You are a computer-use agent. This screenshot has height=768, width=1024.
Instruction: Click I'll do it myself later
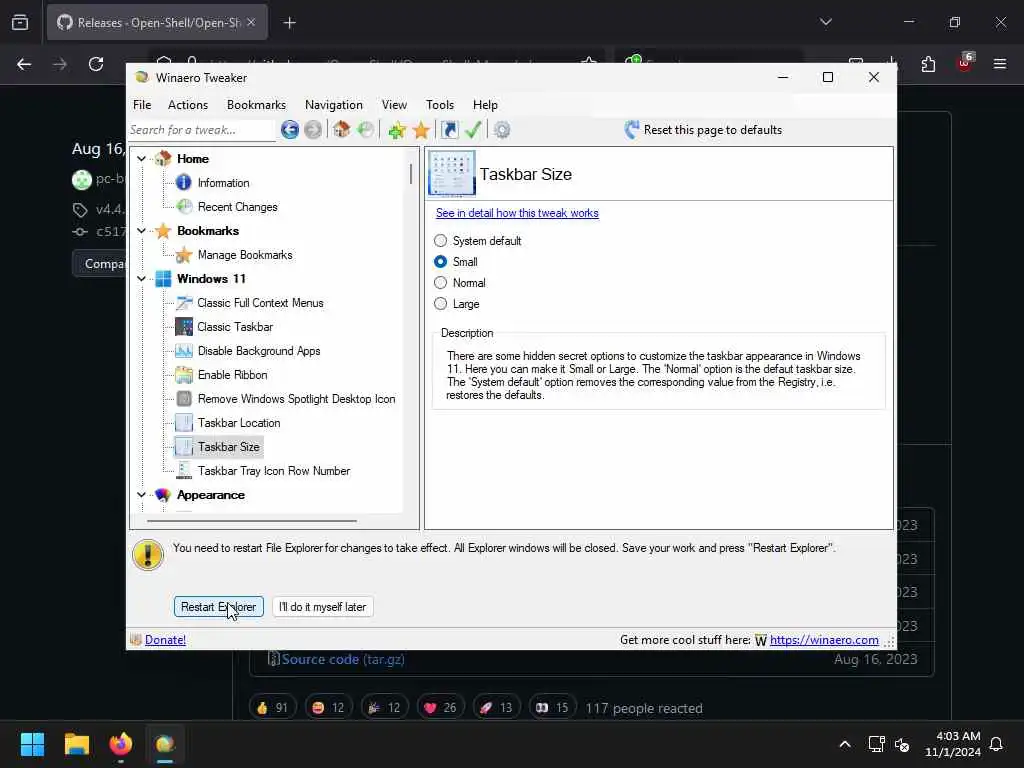point(323,607)
